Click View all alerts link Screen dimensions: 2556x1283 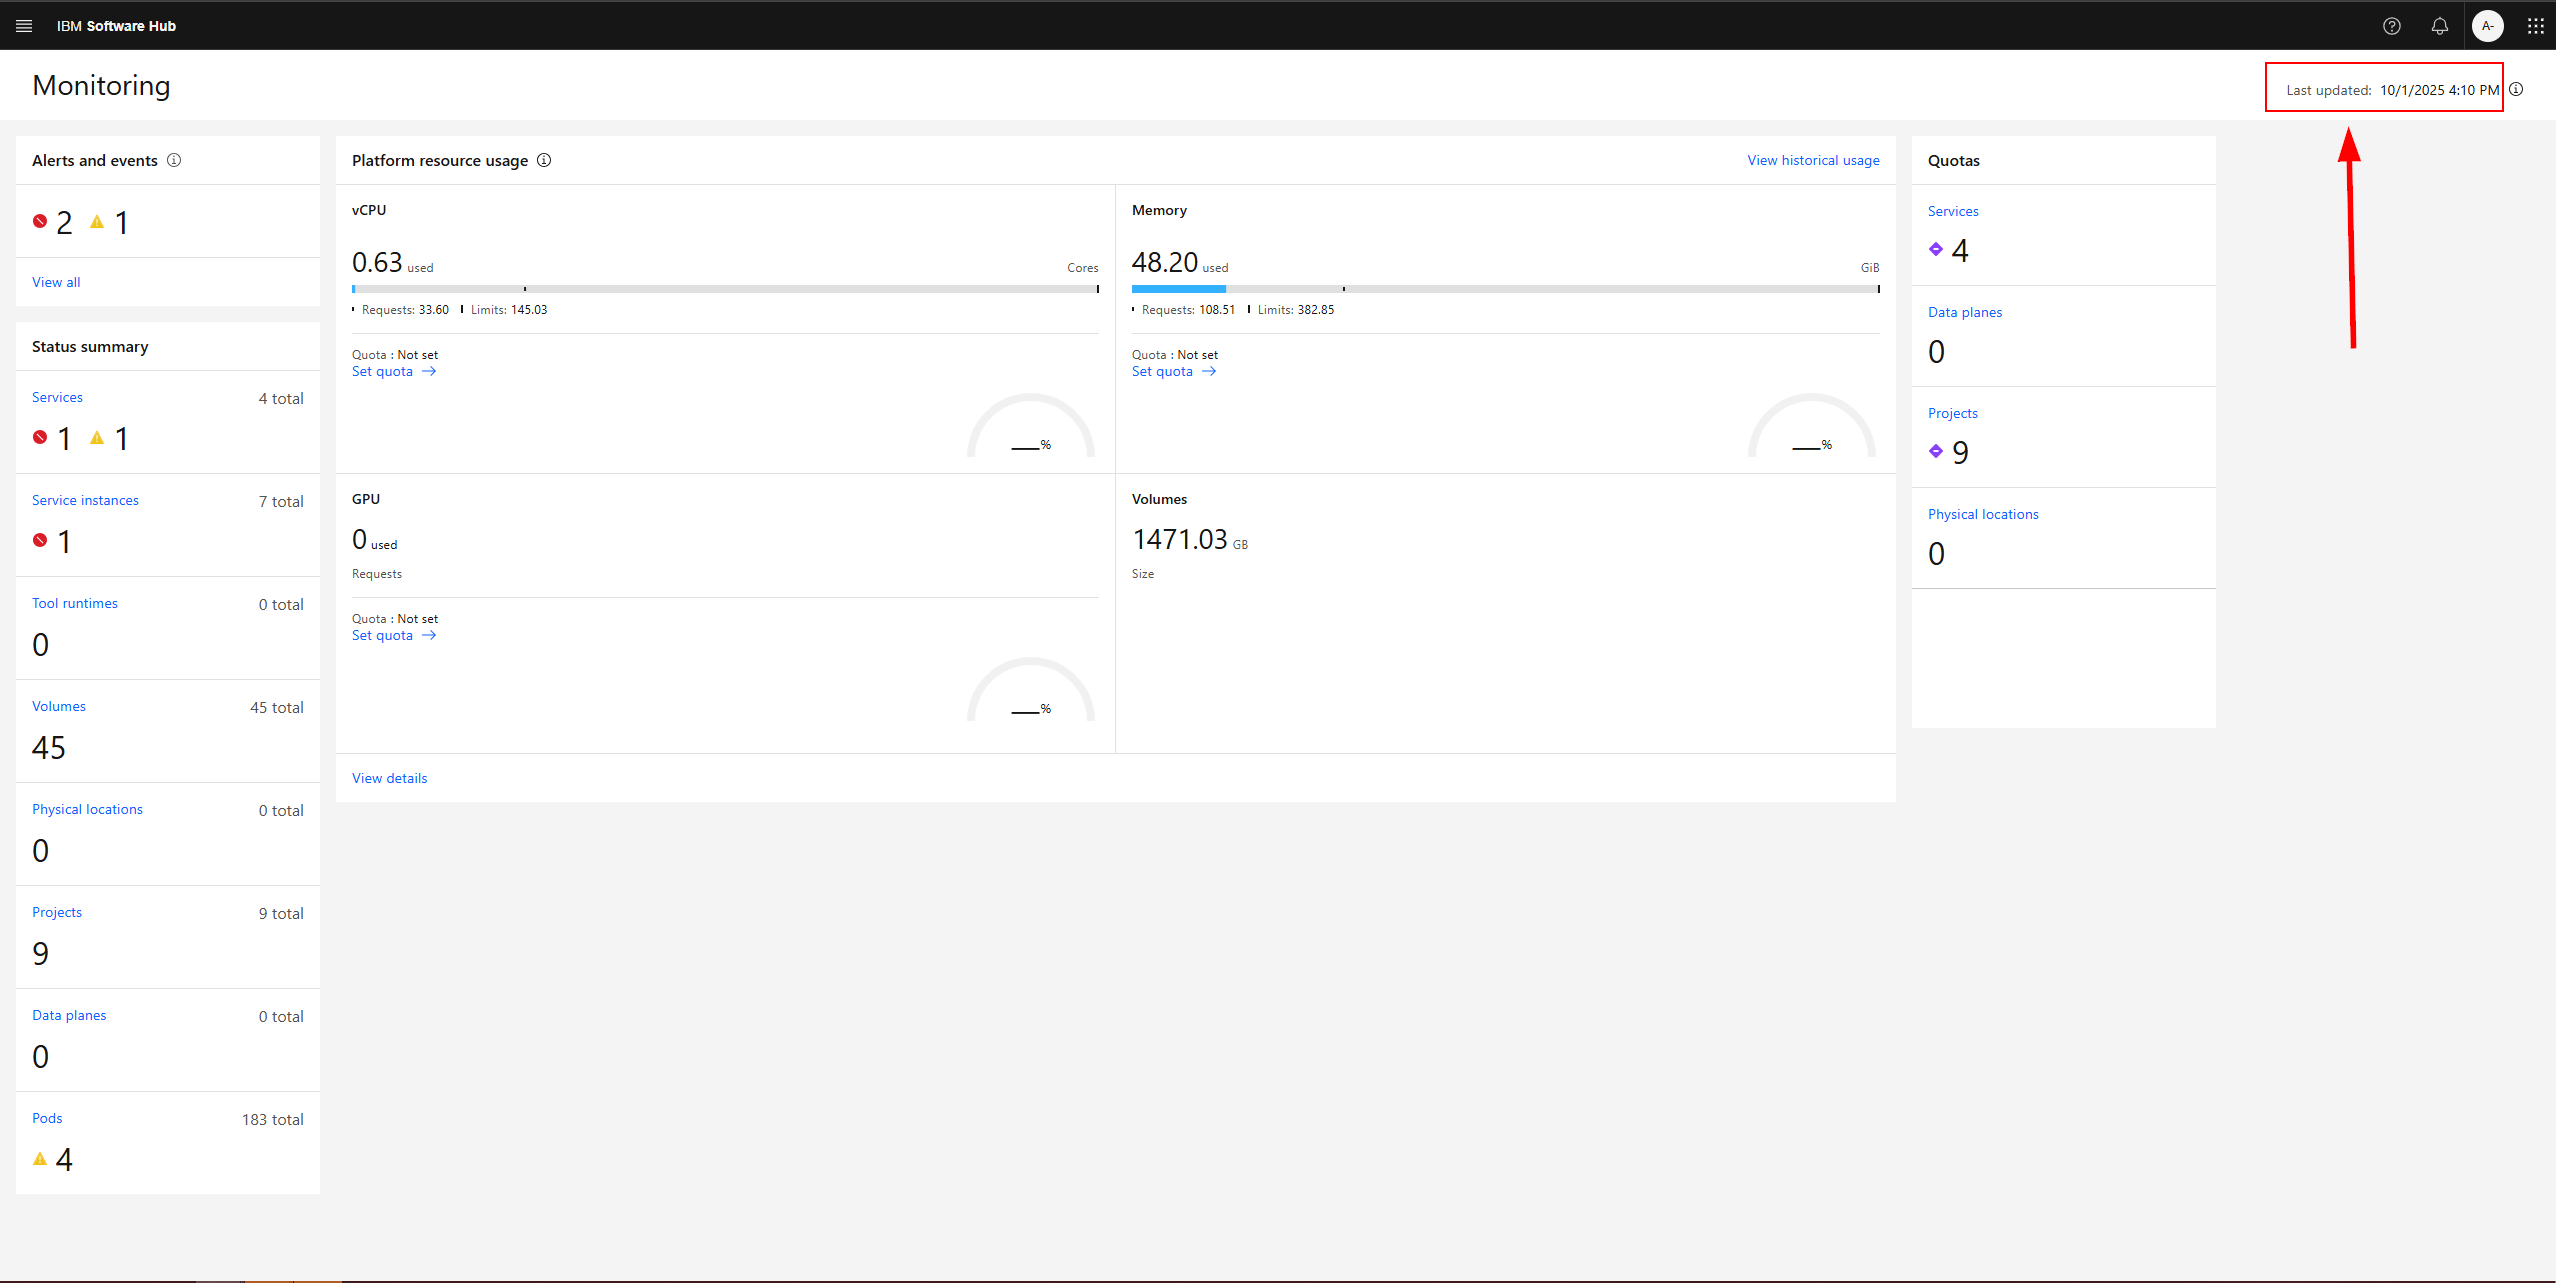click(x=56, y=282)
